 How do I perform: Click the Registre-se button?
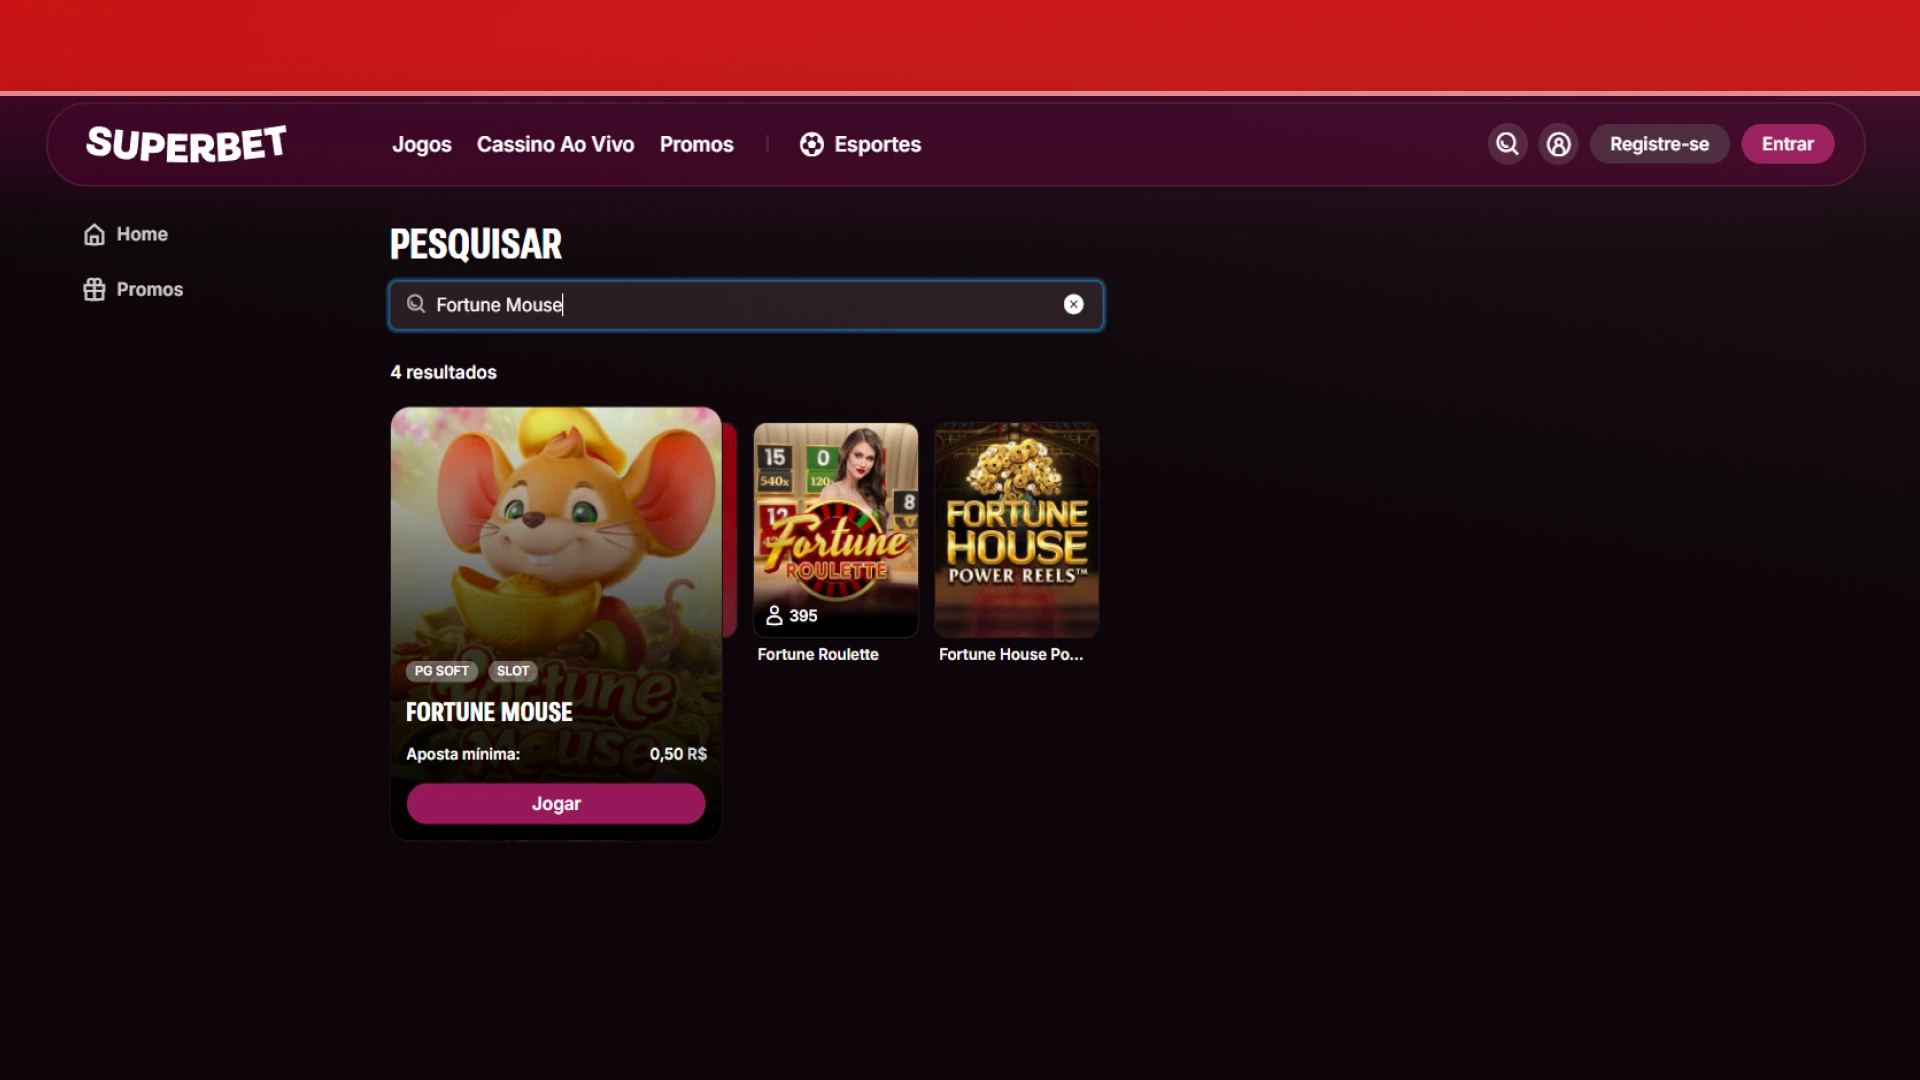[x=1659, y=144]
